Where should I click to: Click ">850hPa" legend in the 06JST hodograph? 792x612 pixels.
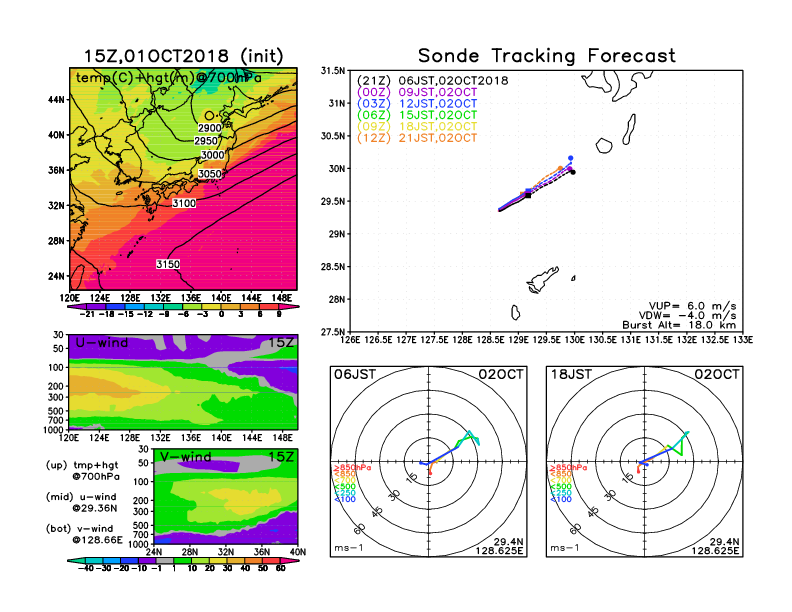(x=352, y=468)
